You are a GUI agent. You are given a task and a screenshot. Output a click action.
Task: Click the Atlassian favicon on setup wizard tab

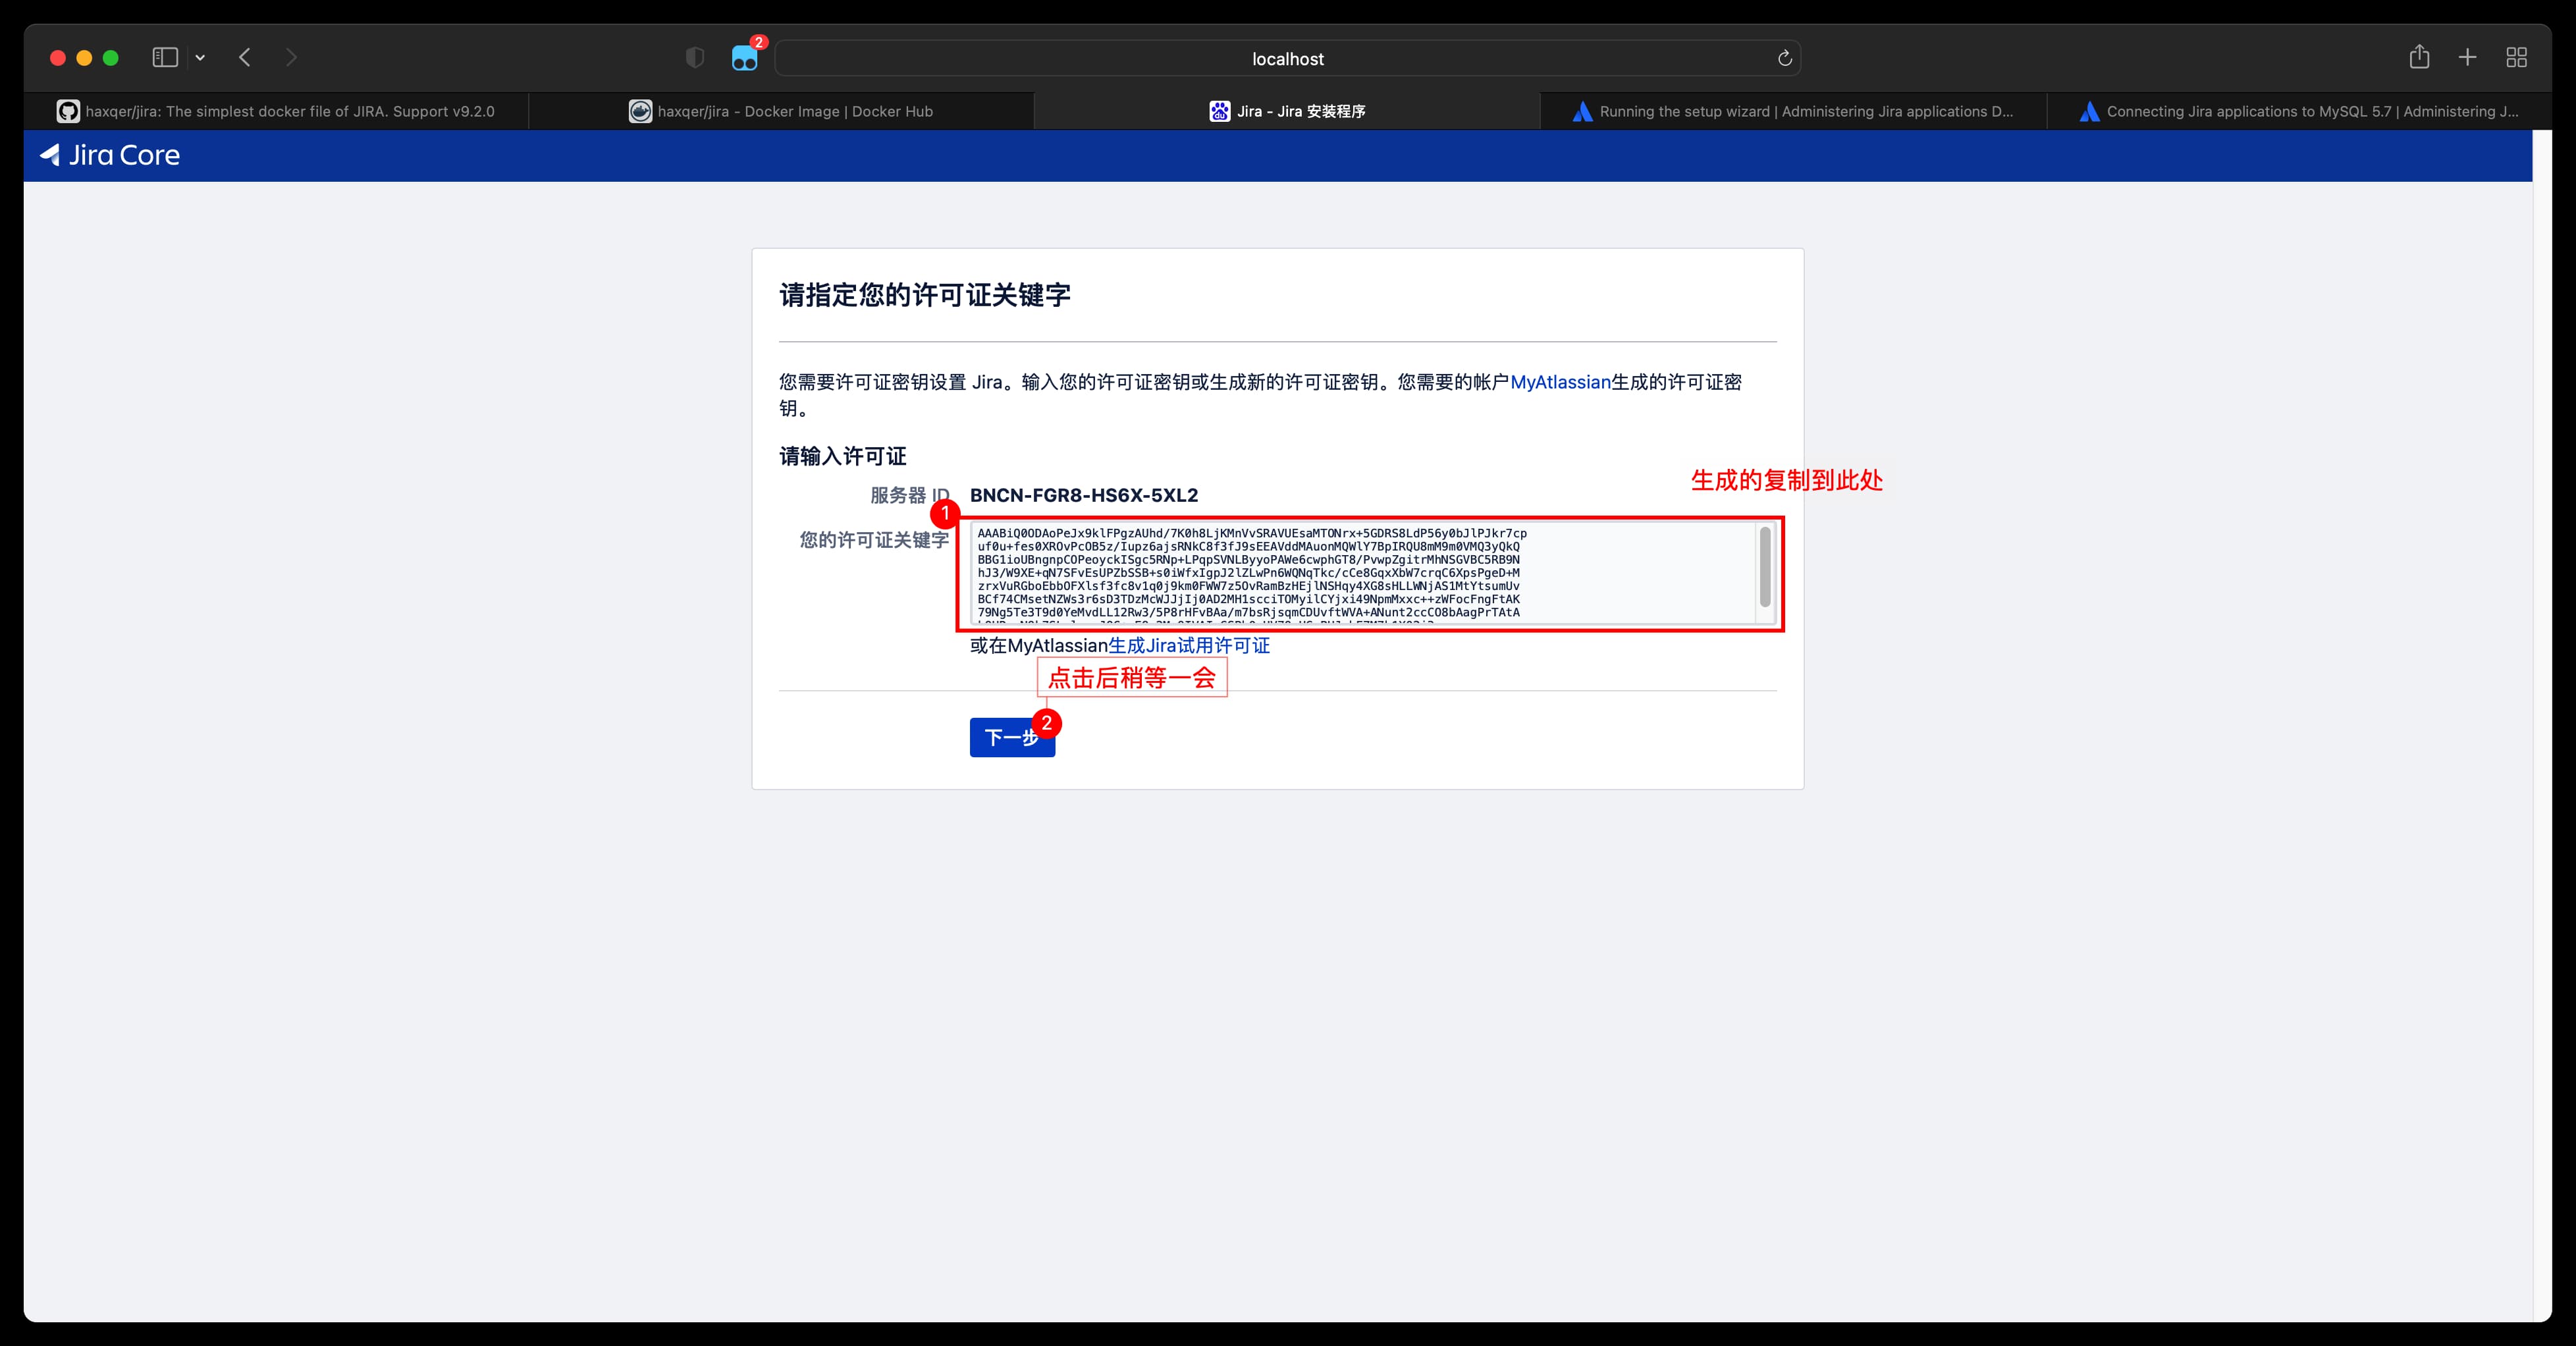[1582, 111]
